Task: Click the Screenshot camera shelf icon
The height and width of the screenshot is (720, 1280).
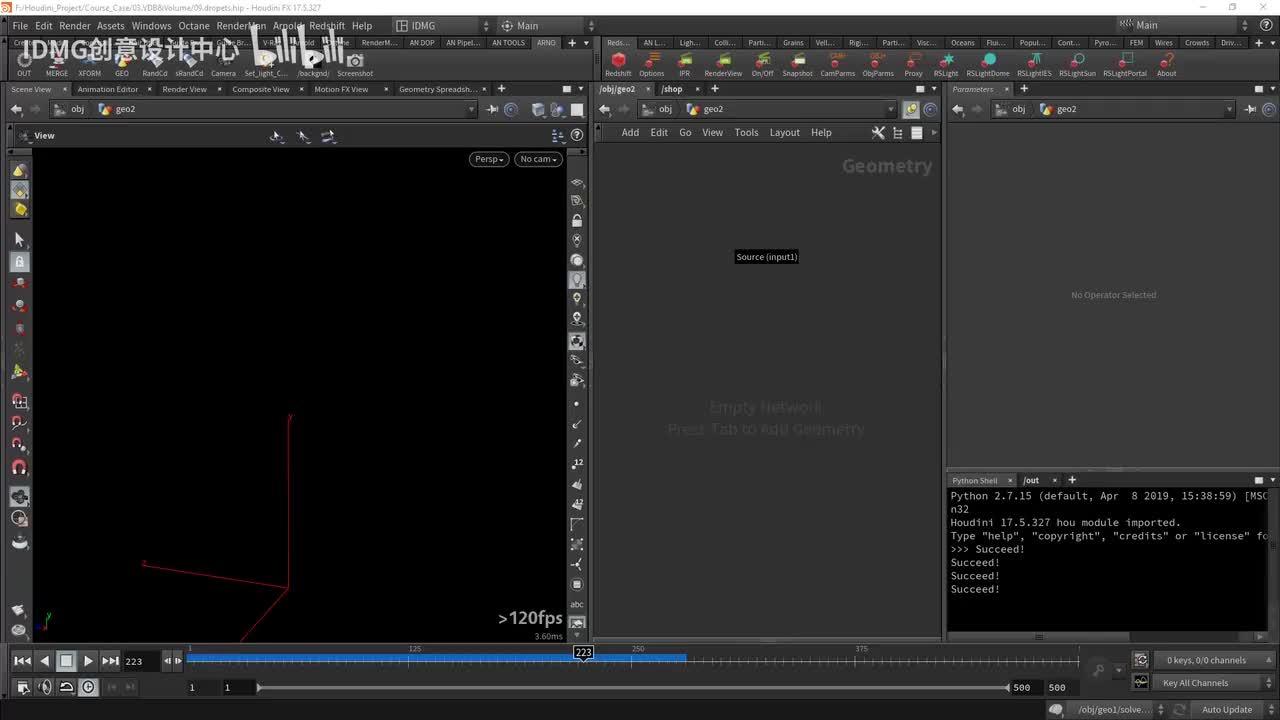Action: (x=355, y=61)
